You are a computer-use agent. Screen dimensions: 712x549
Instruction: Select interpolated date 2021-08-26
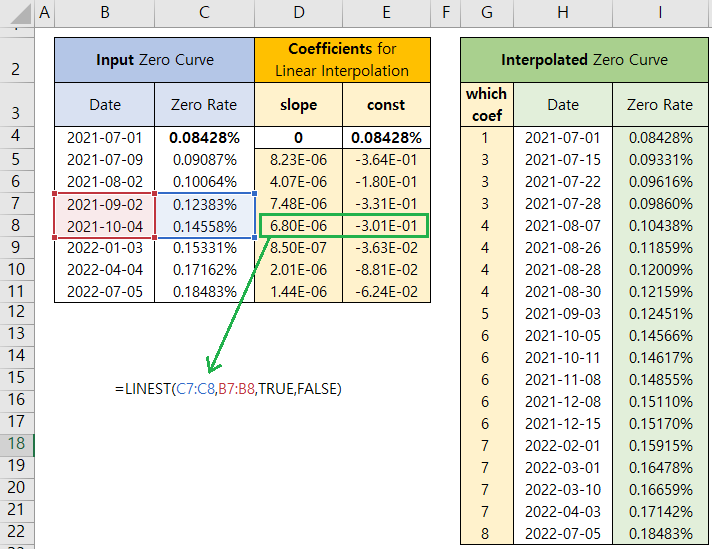(563, 248)
